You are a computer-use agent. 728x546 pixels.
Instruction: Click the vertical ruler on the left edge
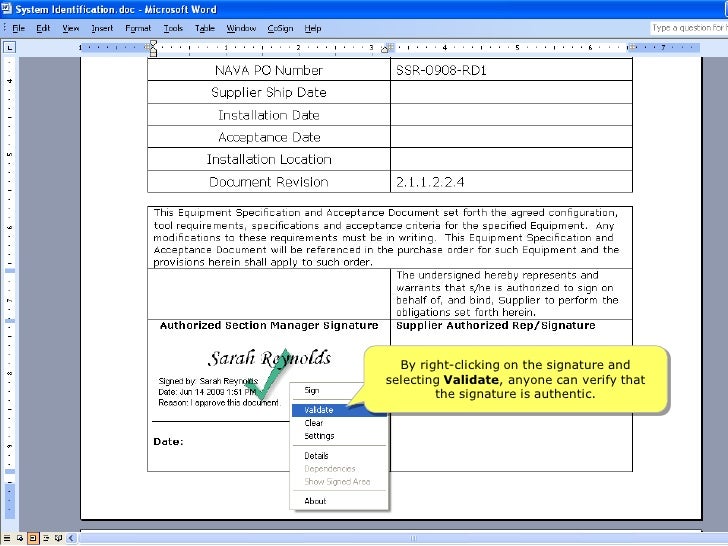(x=9, y=288)
